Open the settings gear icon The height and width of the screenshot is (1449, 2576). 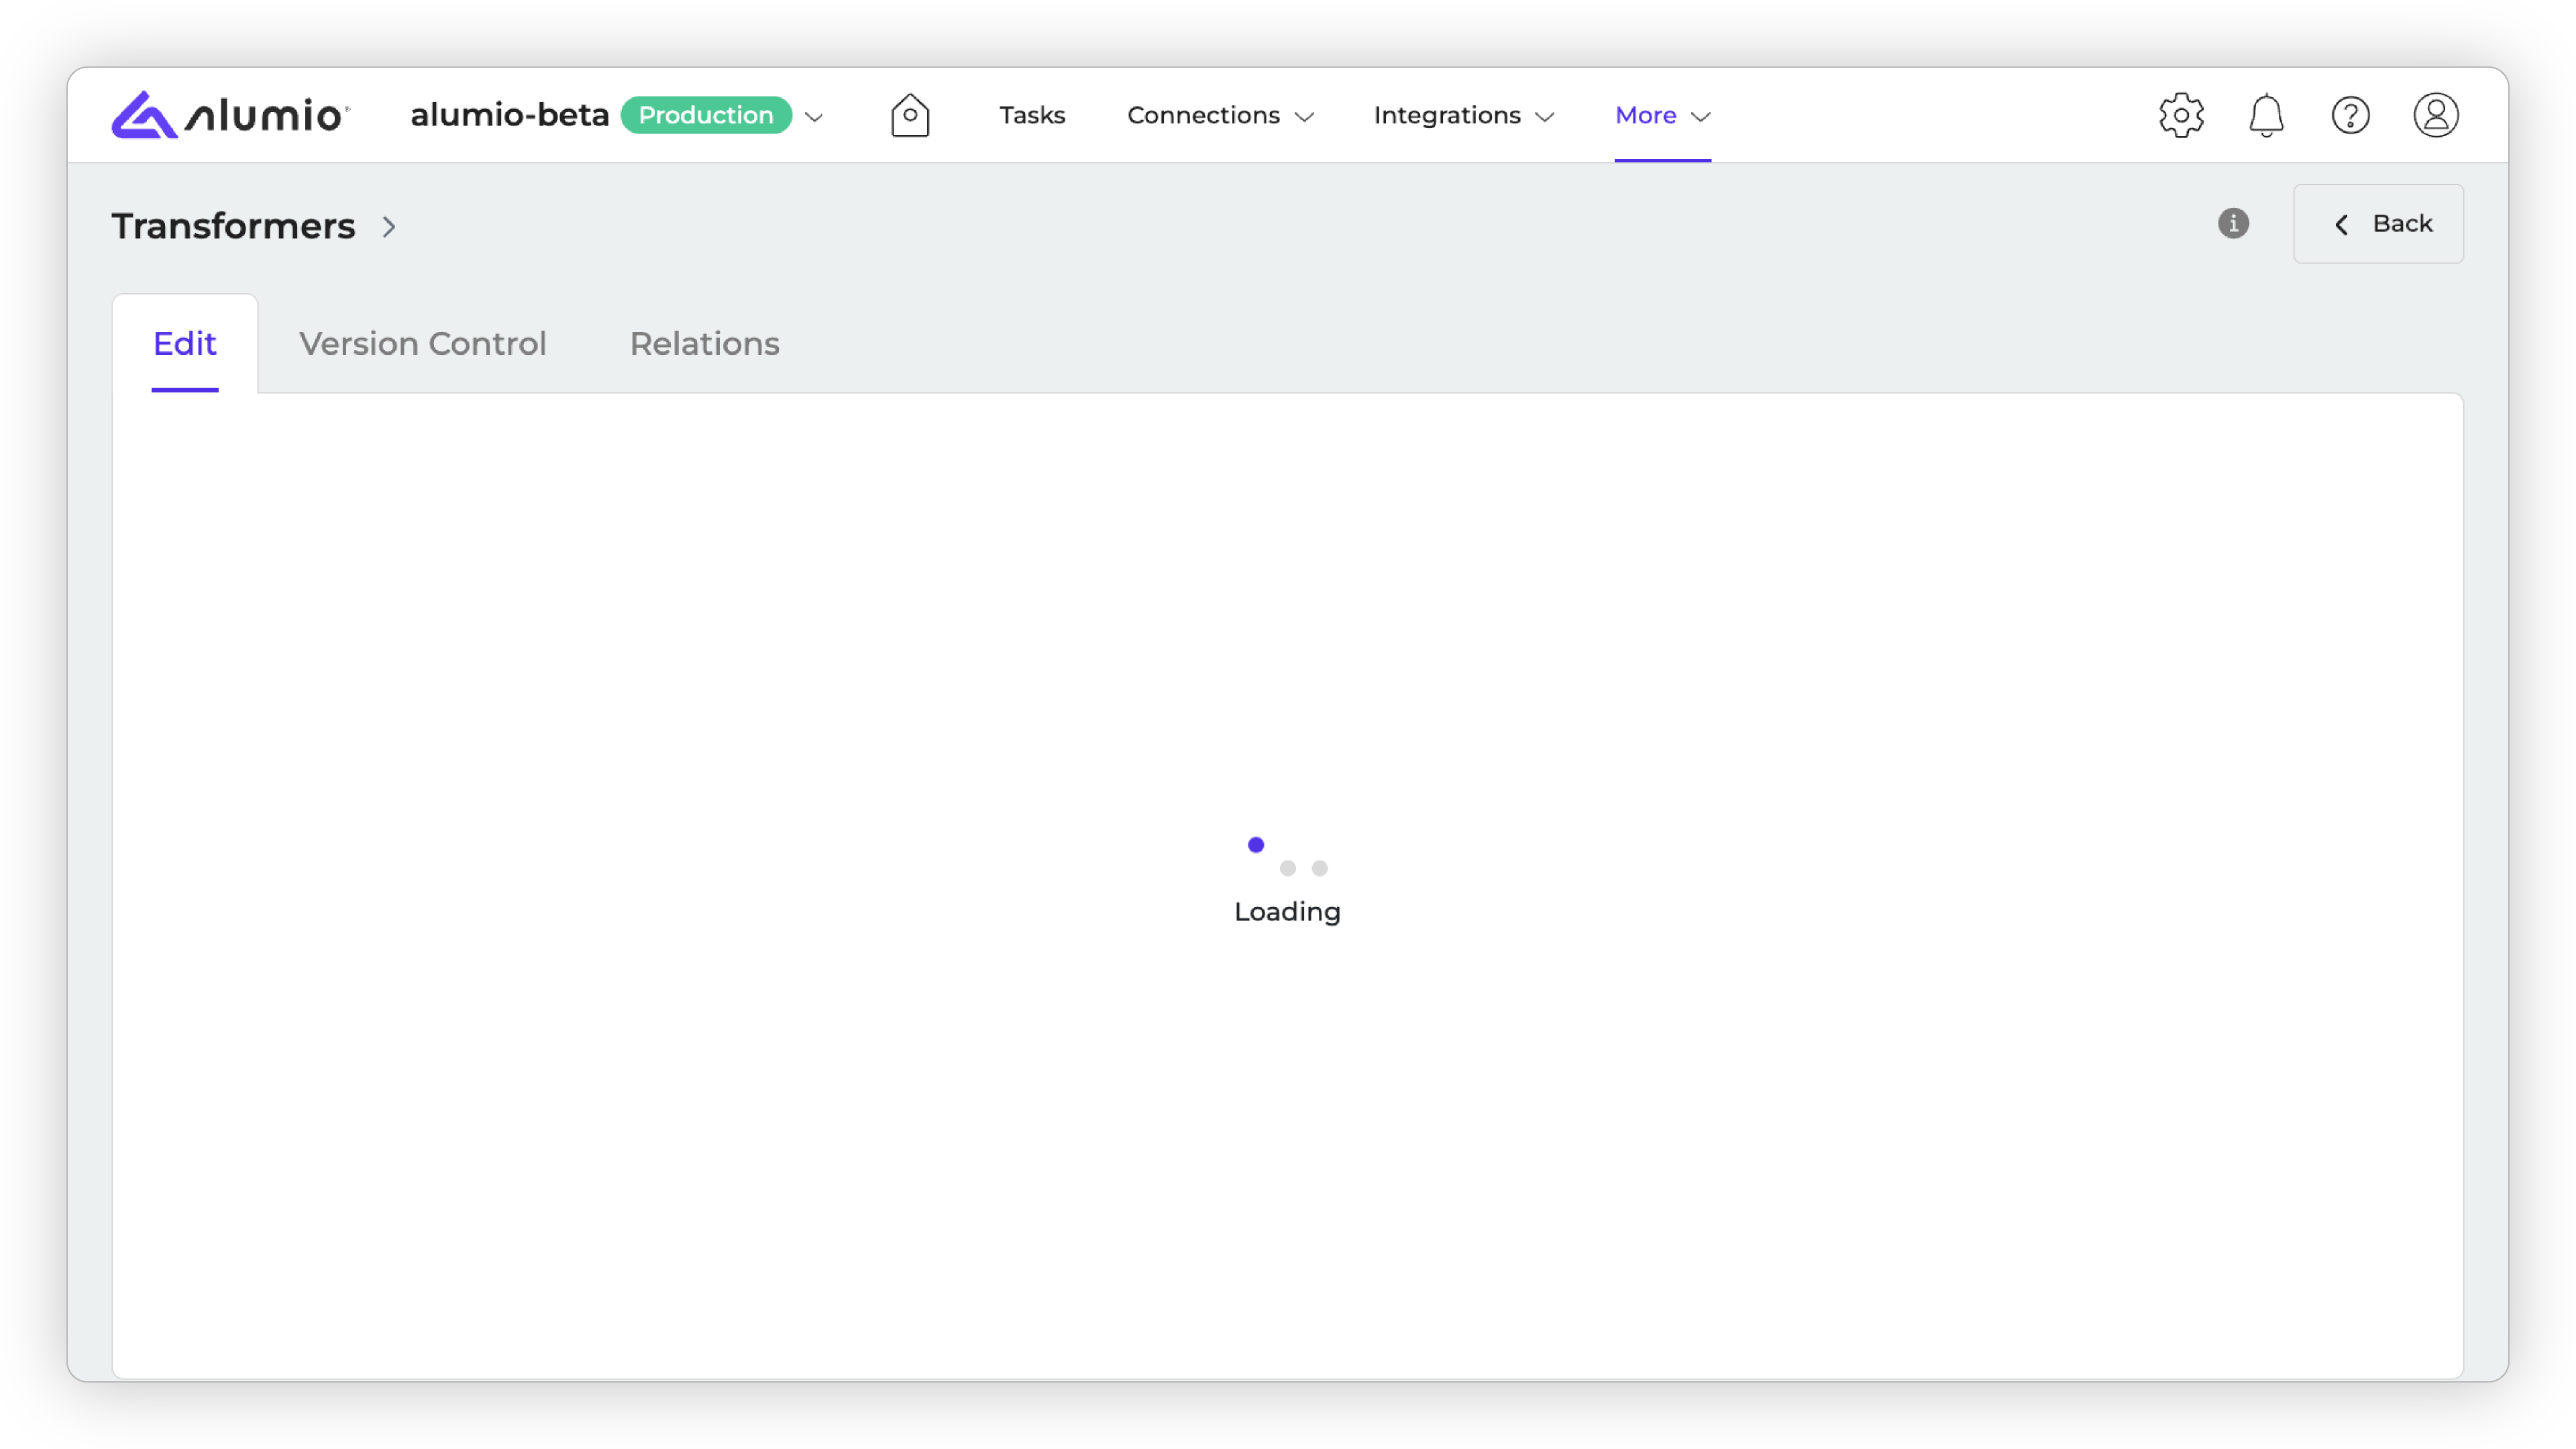tap(2181, 115)
